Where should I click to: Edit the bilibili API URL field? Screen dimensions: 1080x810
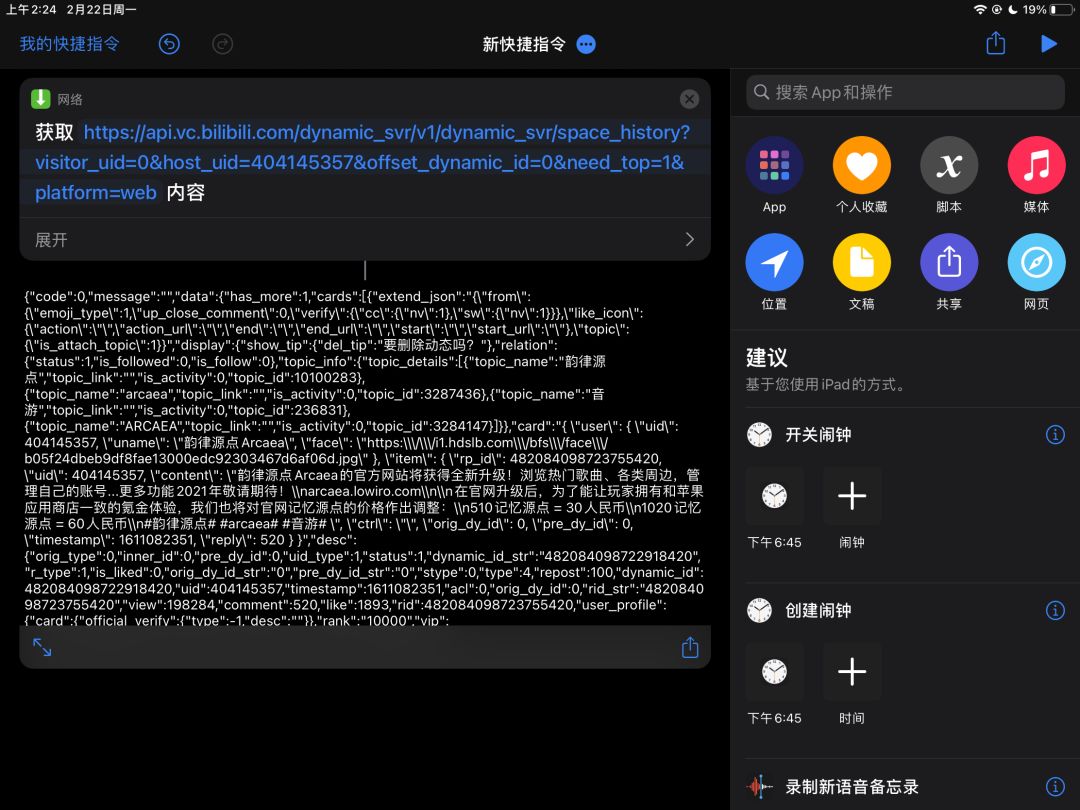click(x=362, y=163)
